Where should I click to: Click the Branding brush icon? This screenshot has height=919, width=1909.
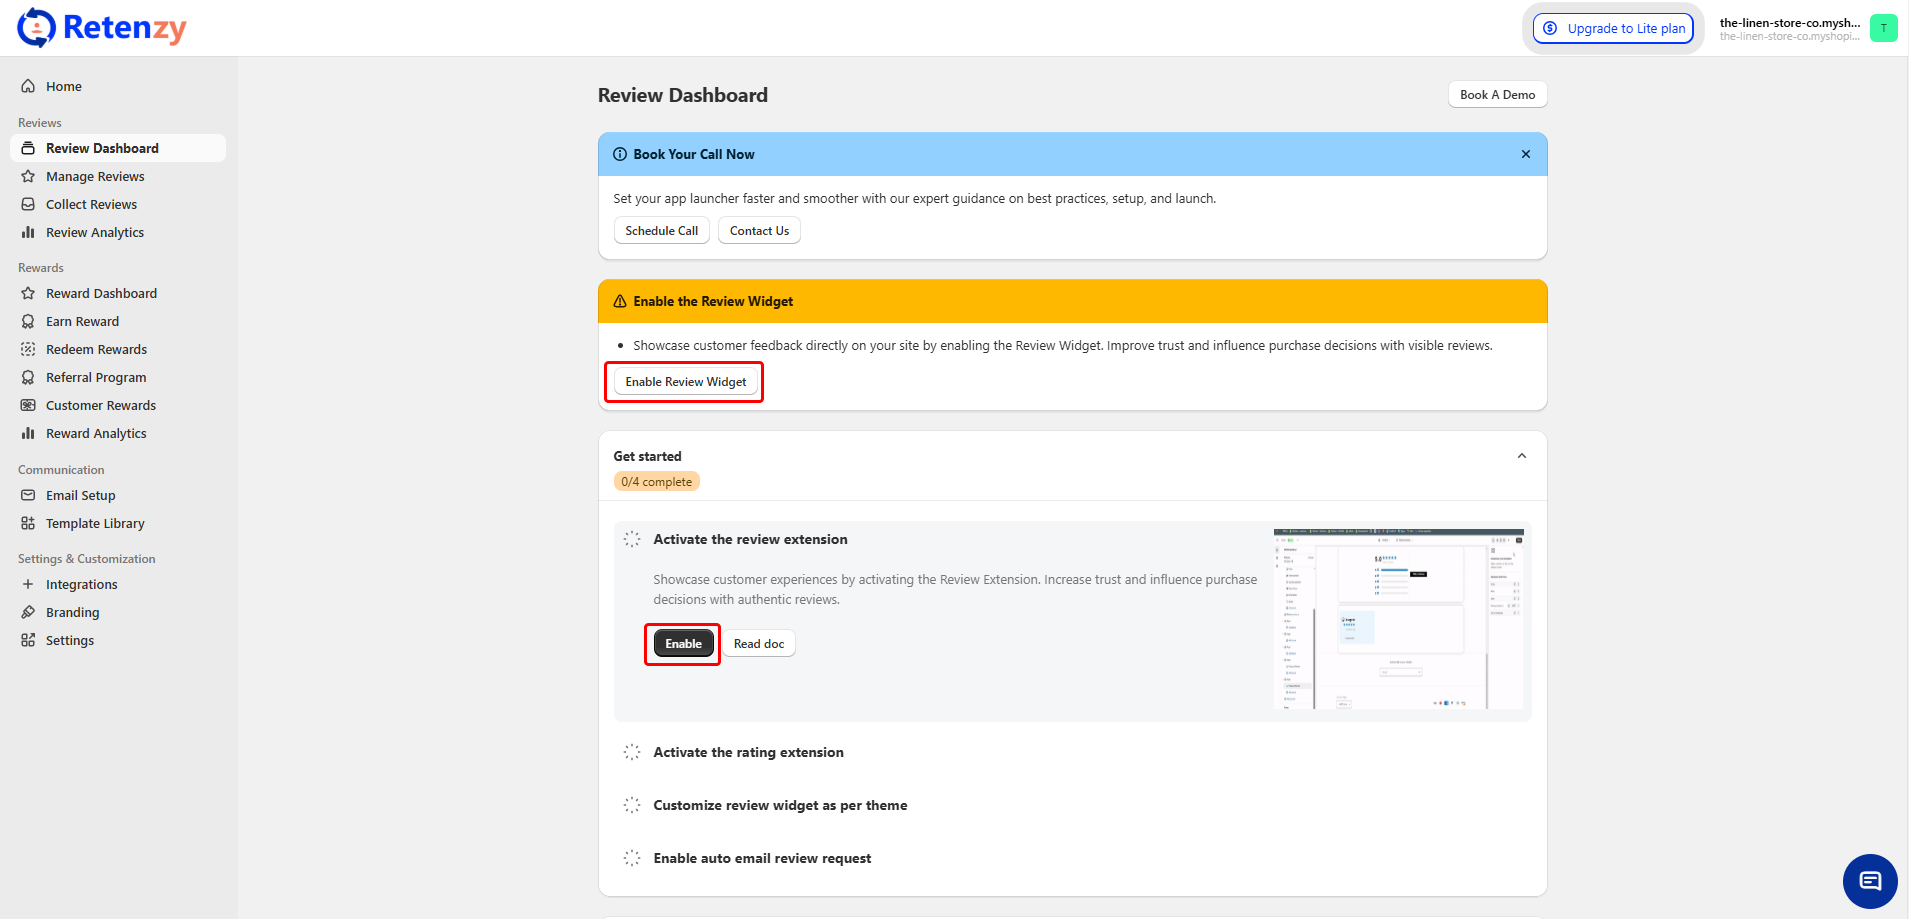coord(28,612)
